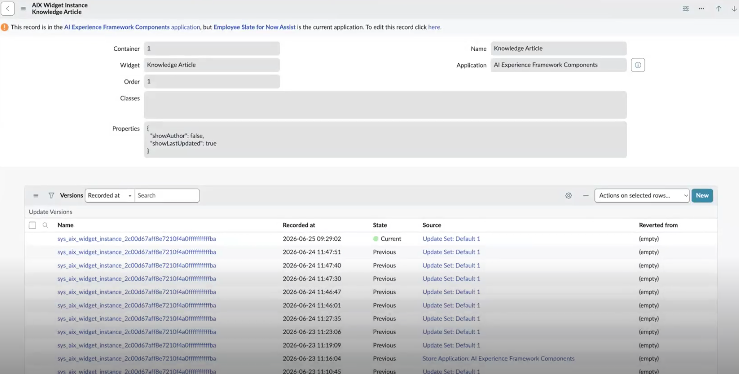The width and height of the screenshot is (739, 374).
Task: Click the Classes text area
Action: pyautogui.click(x=385, y=105)
